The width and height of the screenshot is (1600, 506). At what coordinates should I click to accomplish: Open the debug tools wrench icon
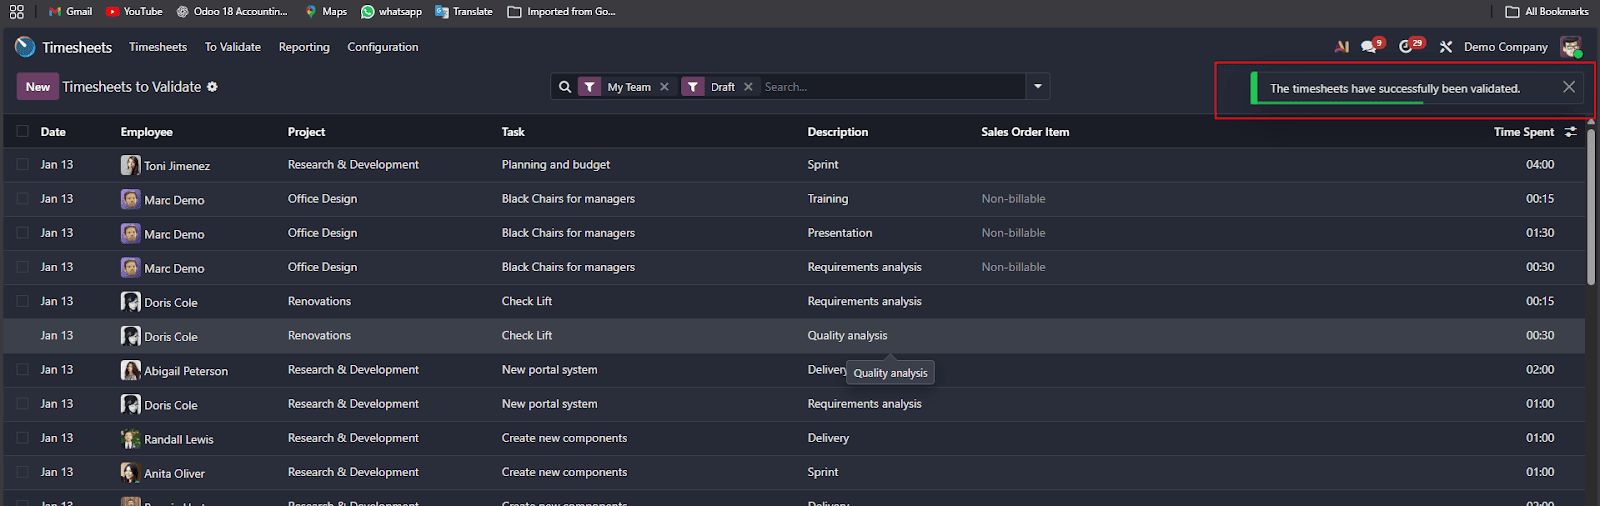1445,47
